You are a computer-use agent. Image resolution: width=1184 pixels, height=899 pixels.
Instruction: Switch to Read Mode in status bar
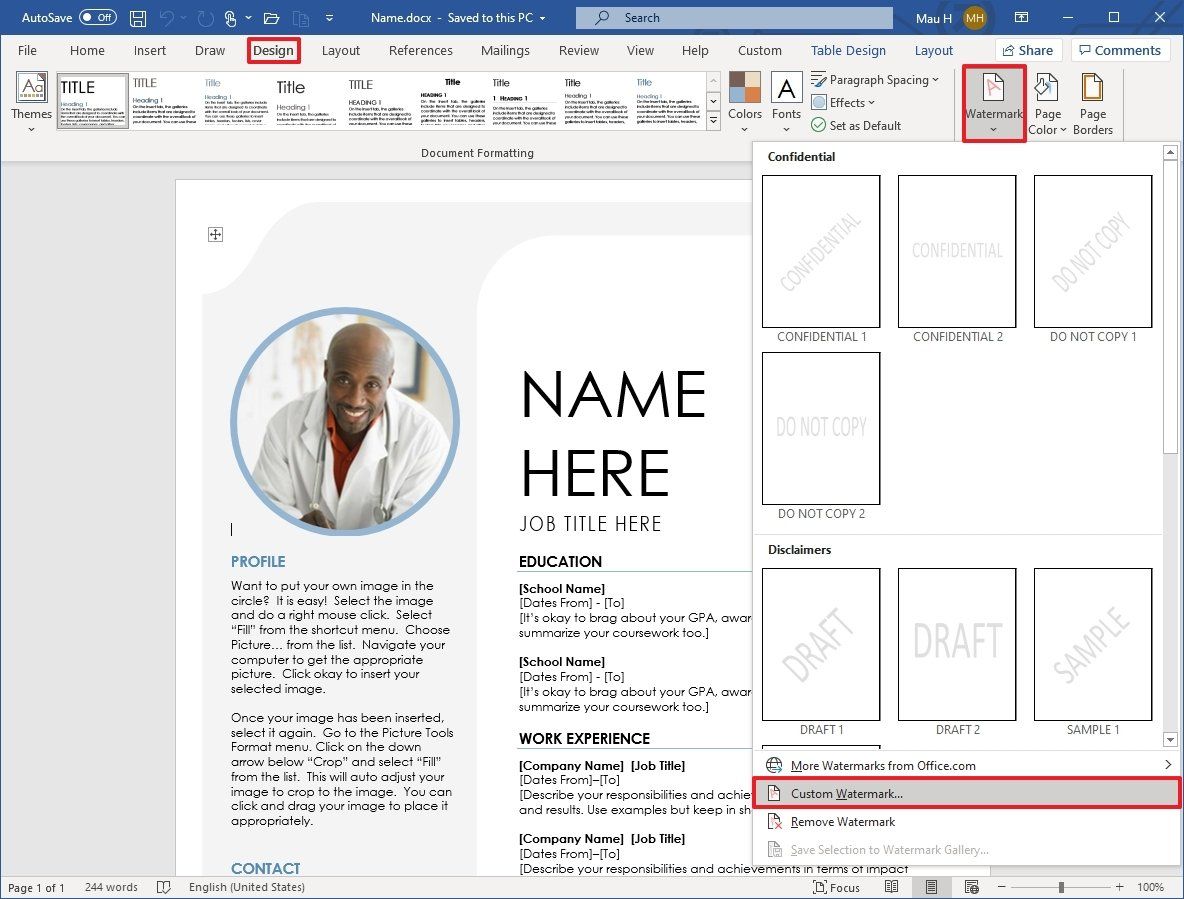coord(892,887)
